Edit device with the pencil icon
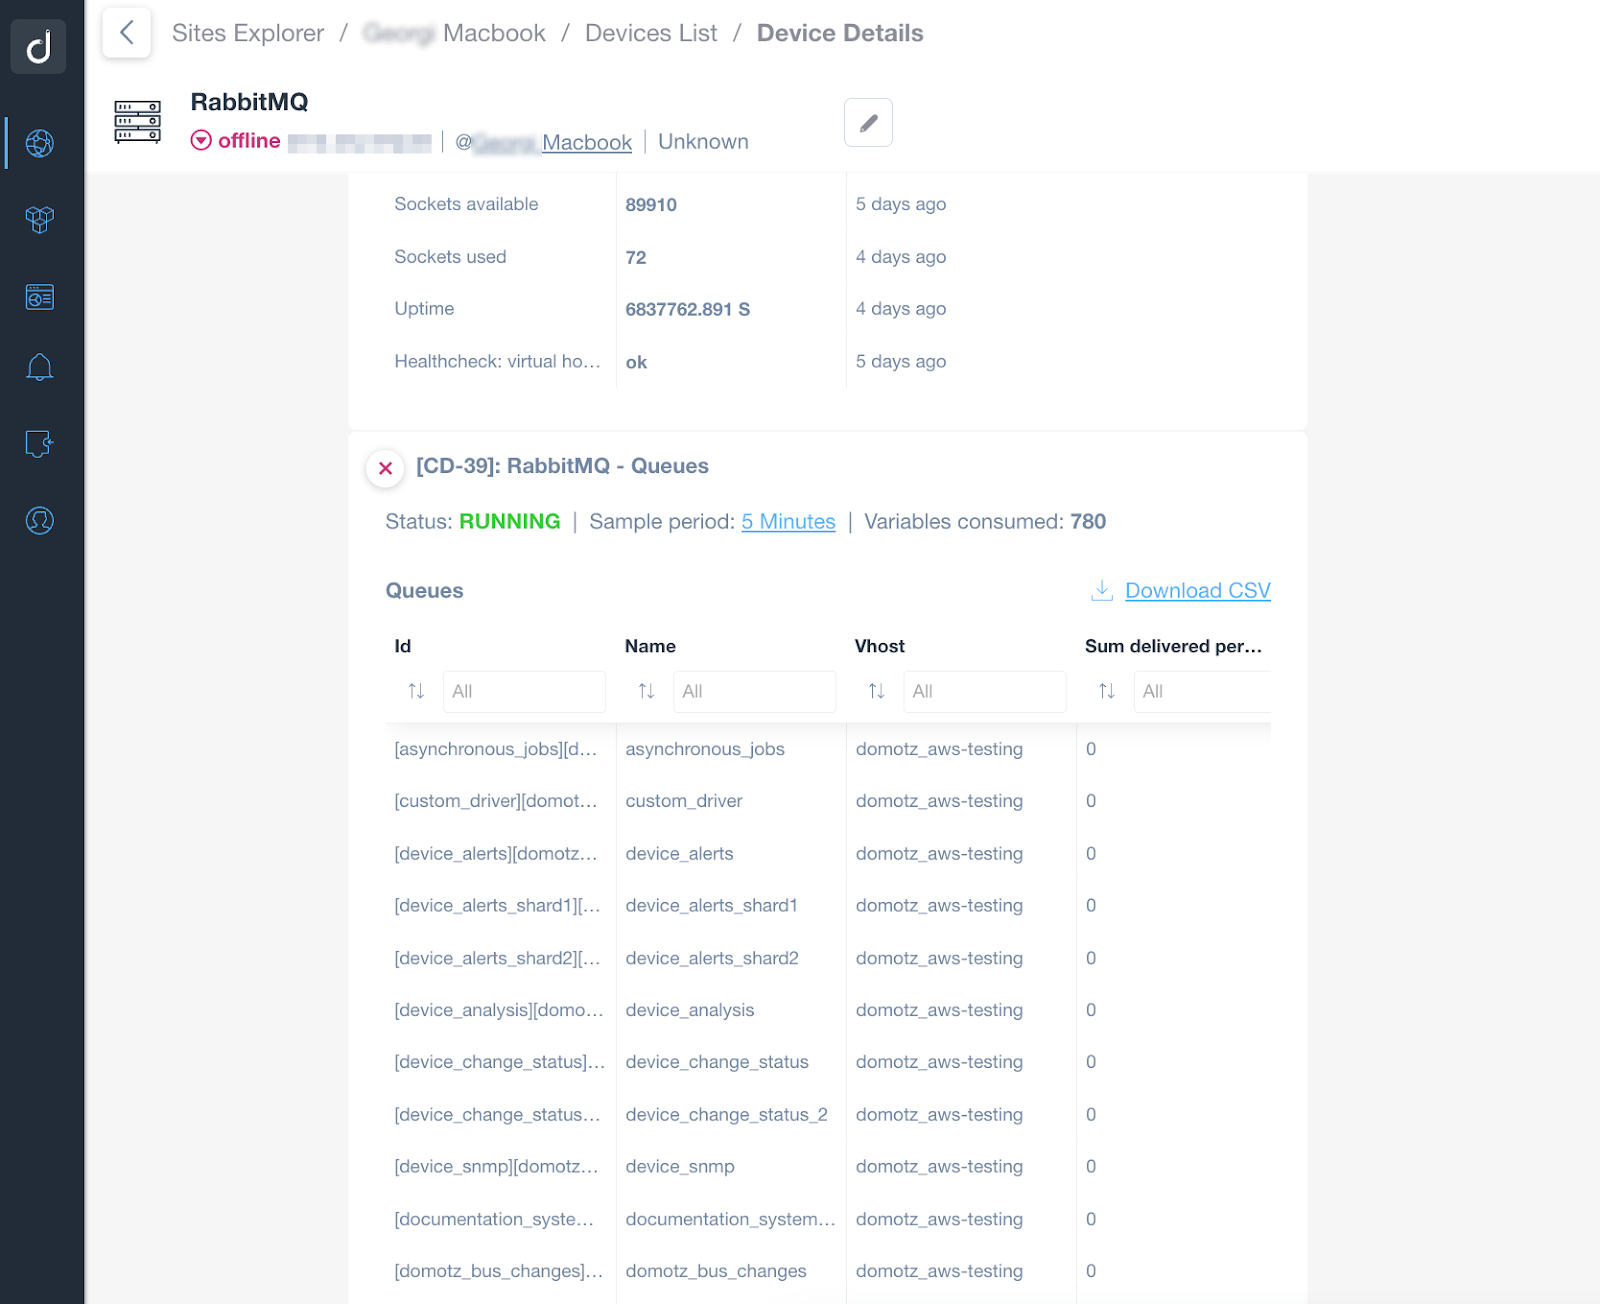The image size is (1600, 1304). point(868,123)
